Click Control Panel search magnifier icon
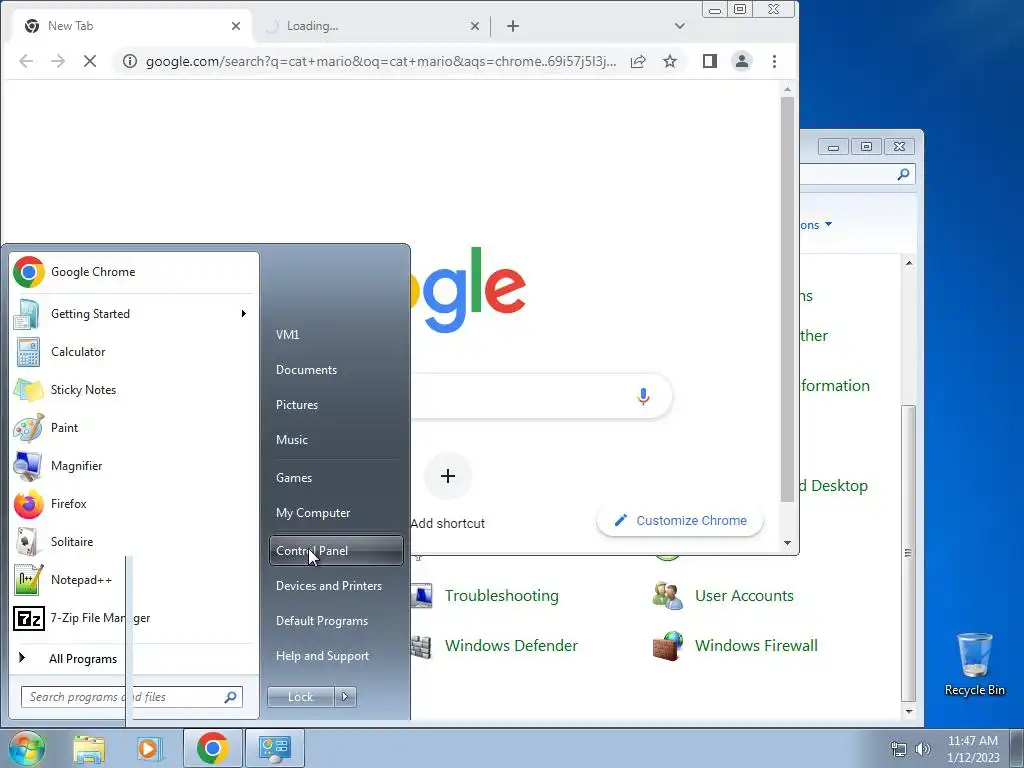 (x=903, y=174)
